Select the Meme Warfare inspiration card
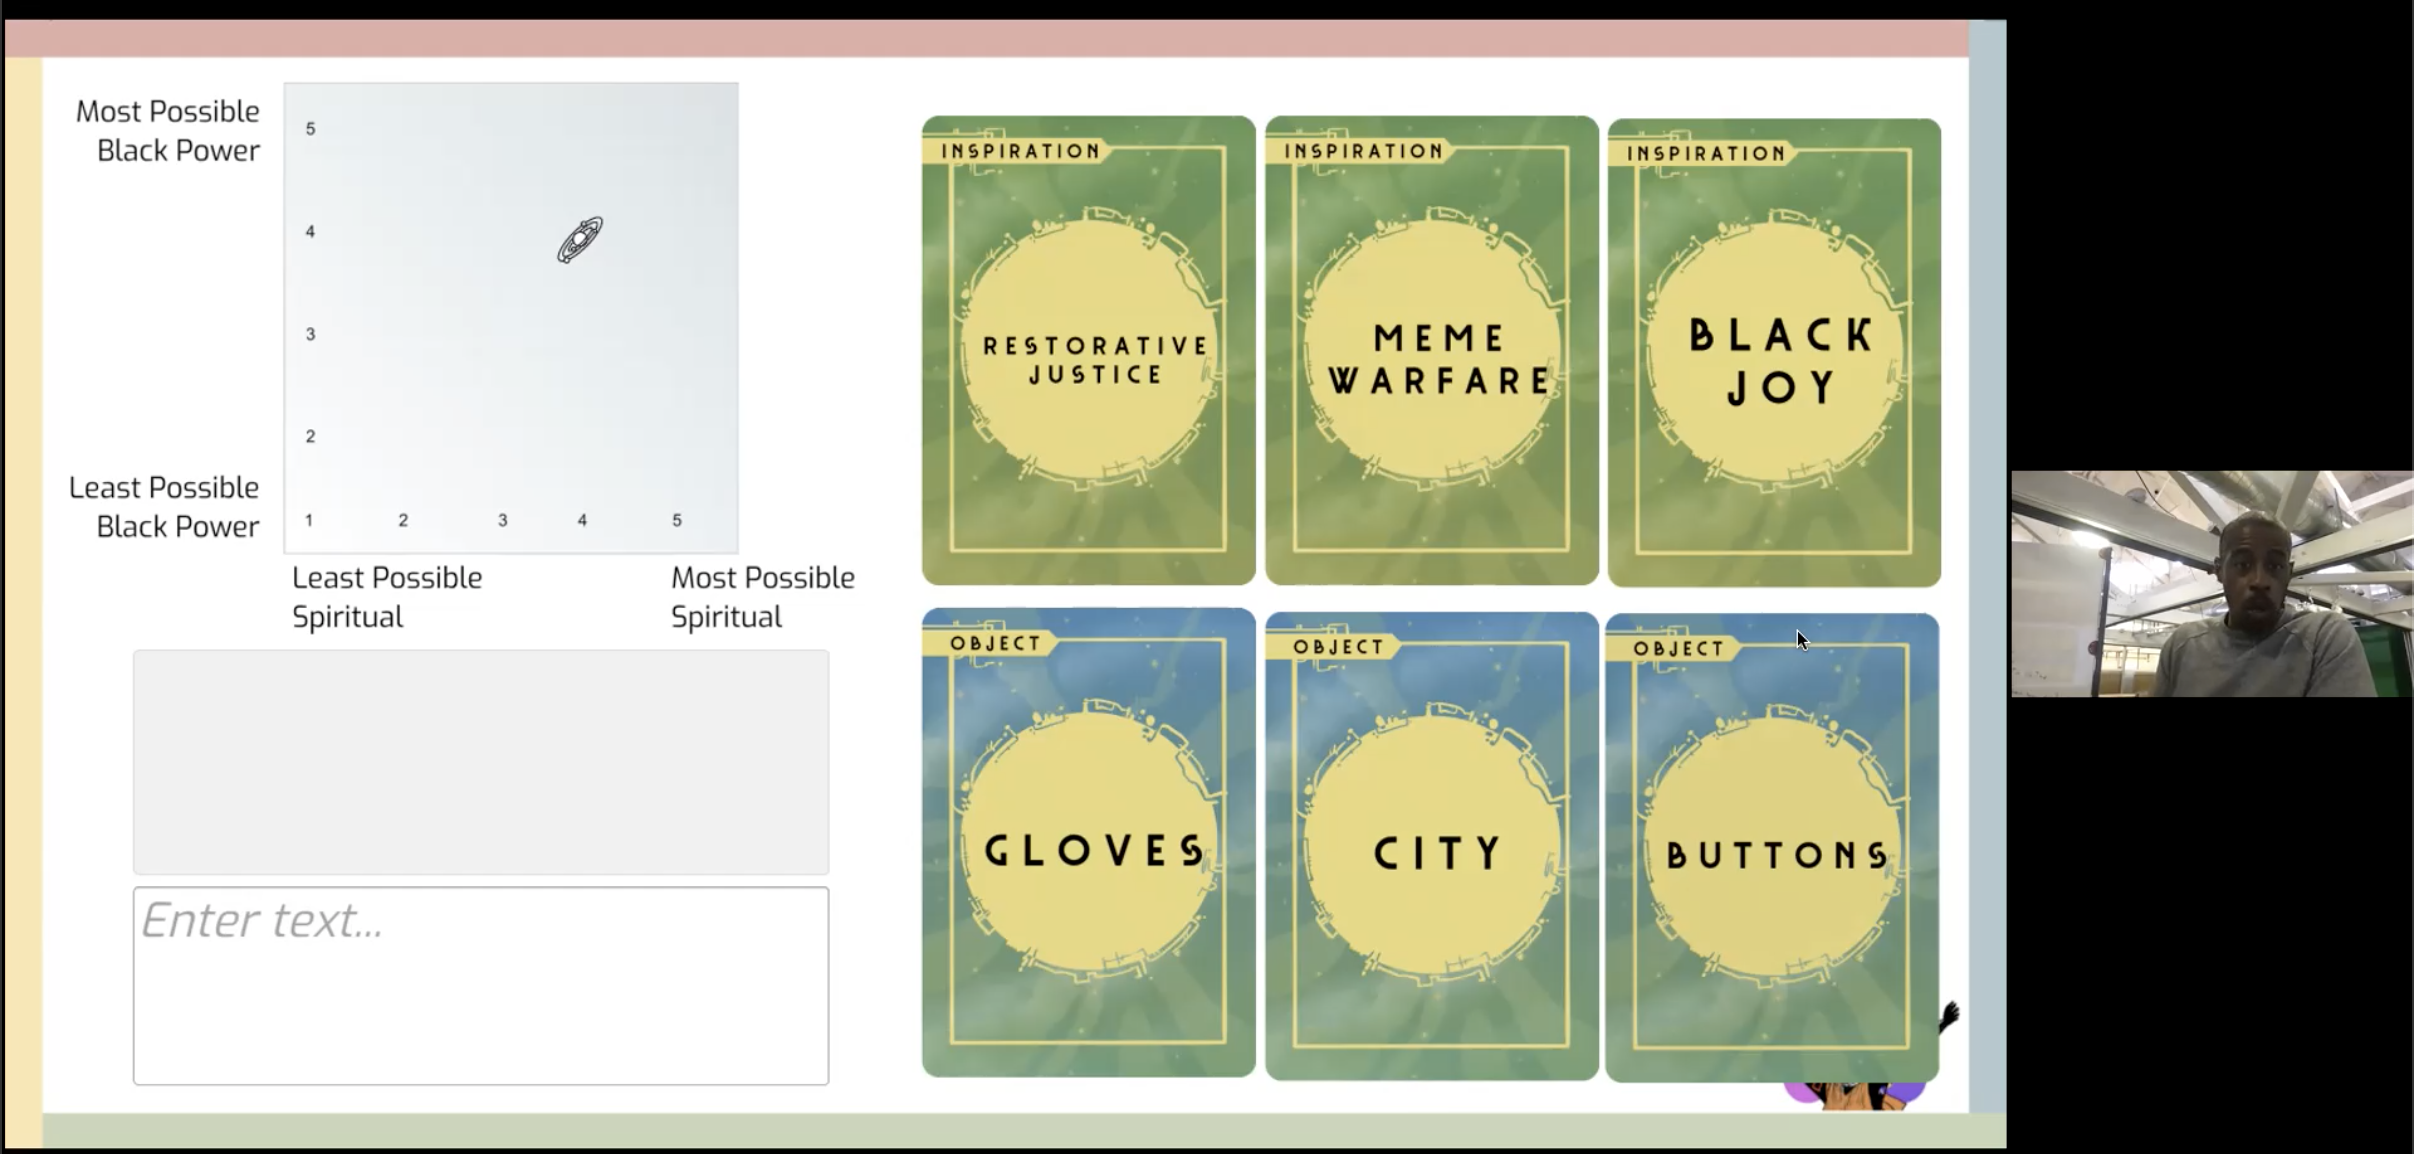Viewport: 2414px width, 1154px height. pos(1431,350)
